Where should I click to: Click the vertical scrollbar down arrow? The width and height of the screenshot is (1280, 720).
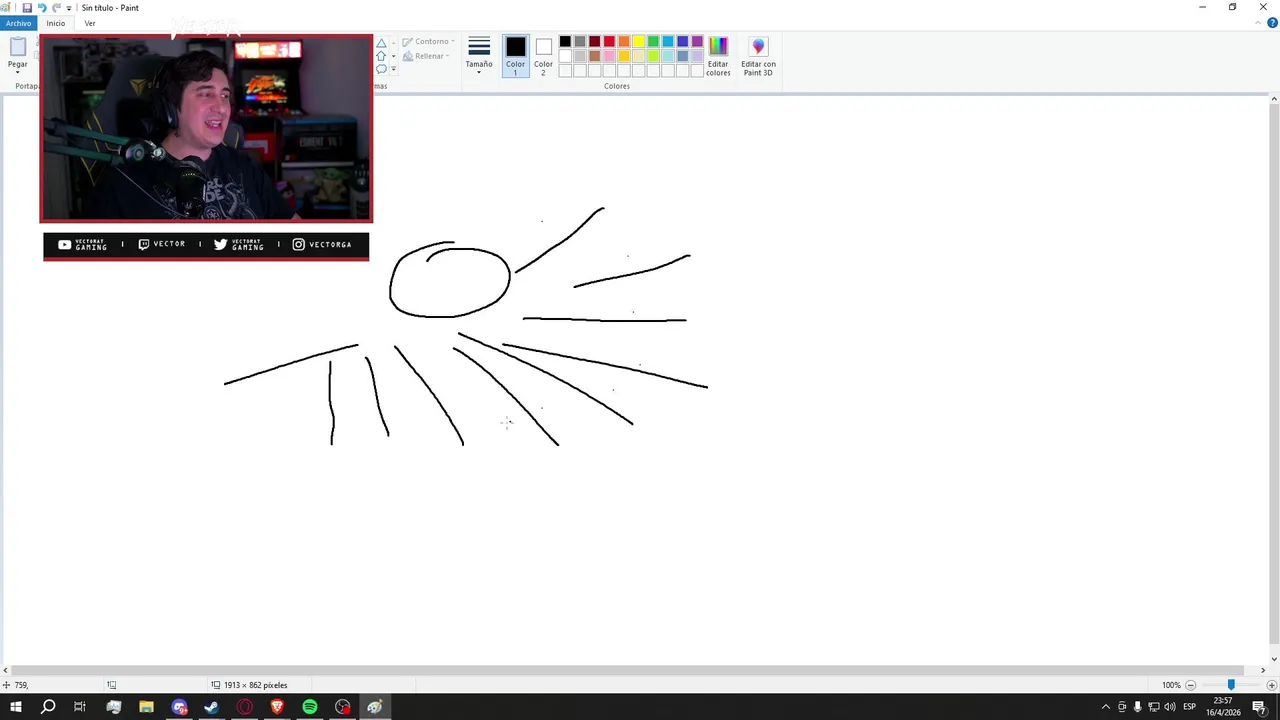pyautogui.click(x=1274, y=661)
